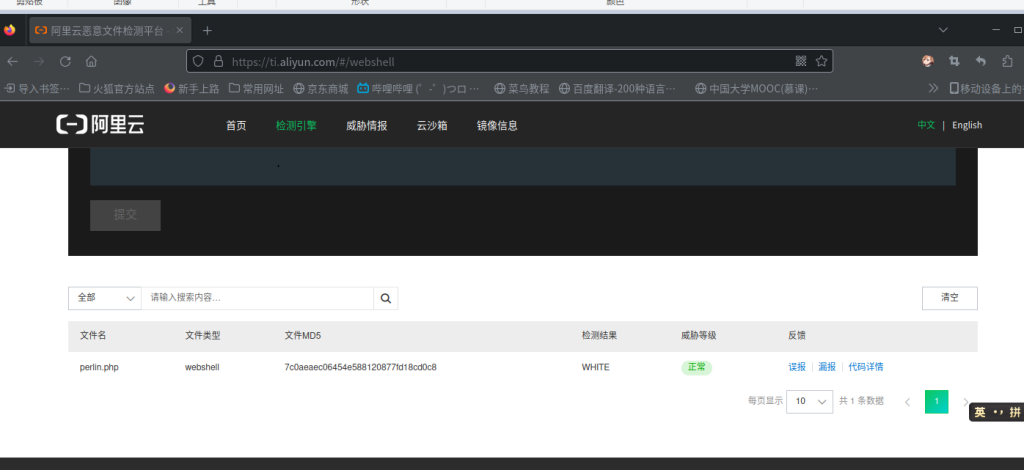Show more bookmarks with double chevron
This screenshot has height=470, width=1024.
pyautogui.click(x=933, y=88)
